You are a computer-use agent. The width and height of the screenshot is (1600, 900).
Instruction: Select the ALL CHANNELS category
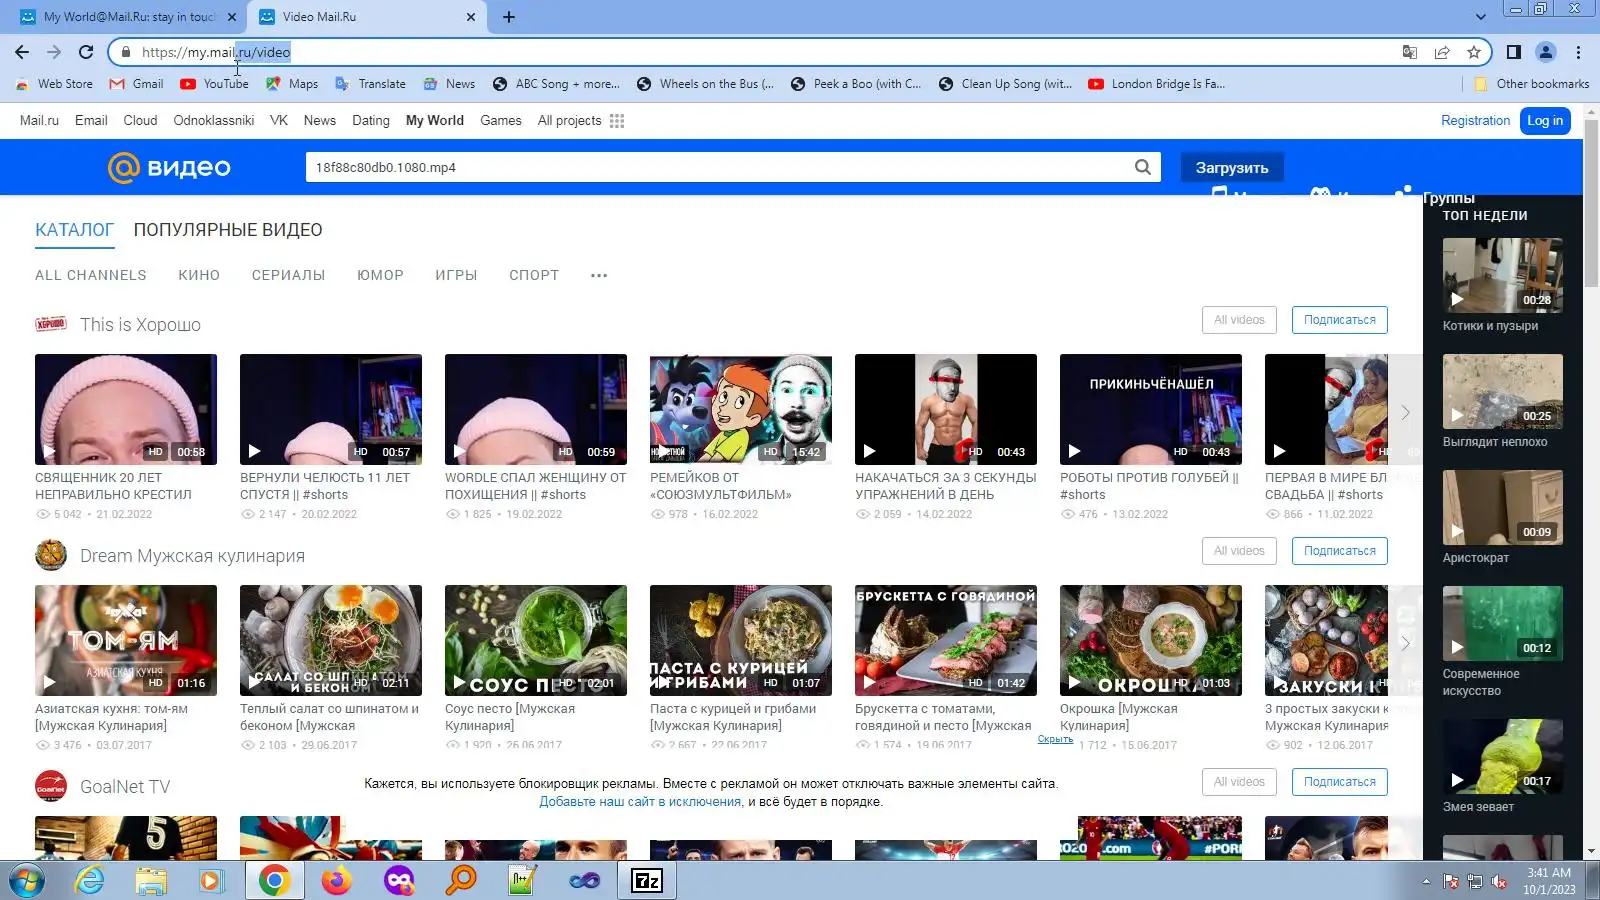[x=91, y=275]
